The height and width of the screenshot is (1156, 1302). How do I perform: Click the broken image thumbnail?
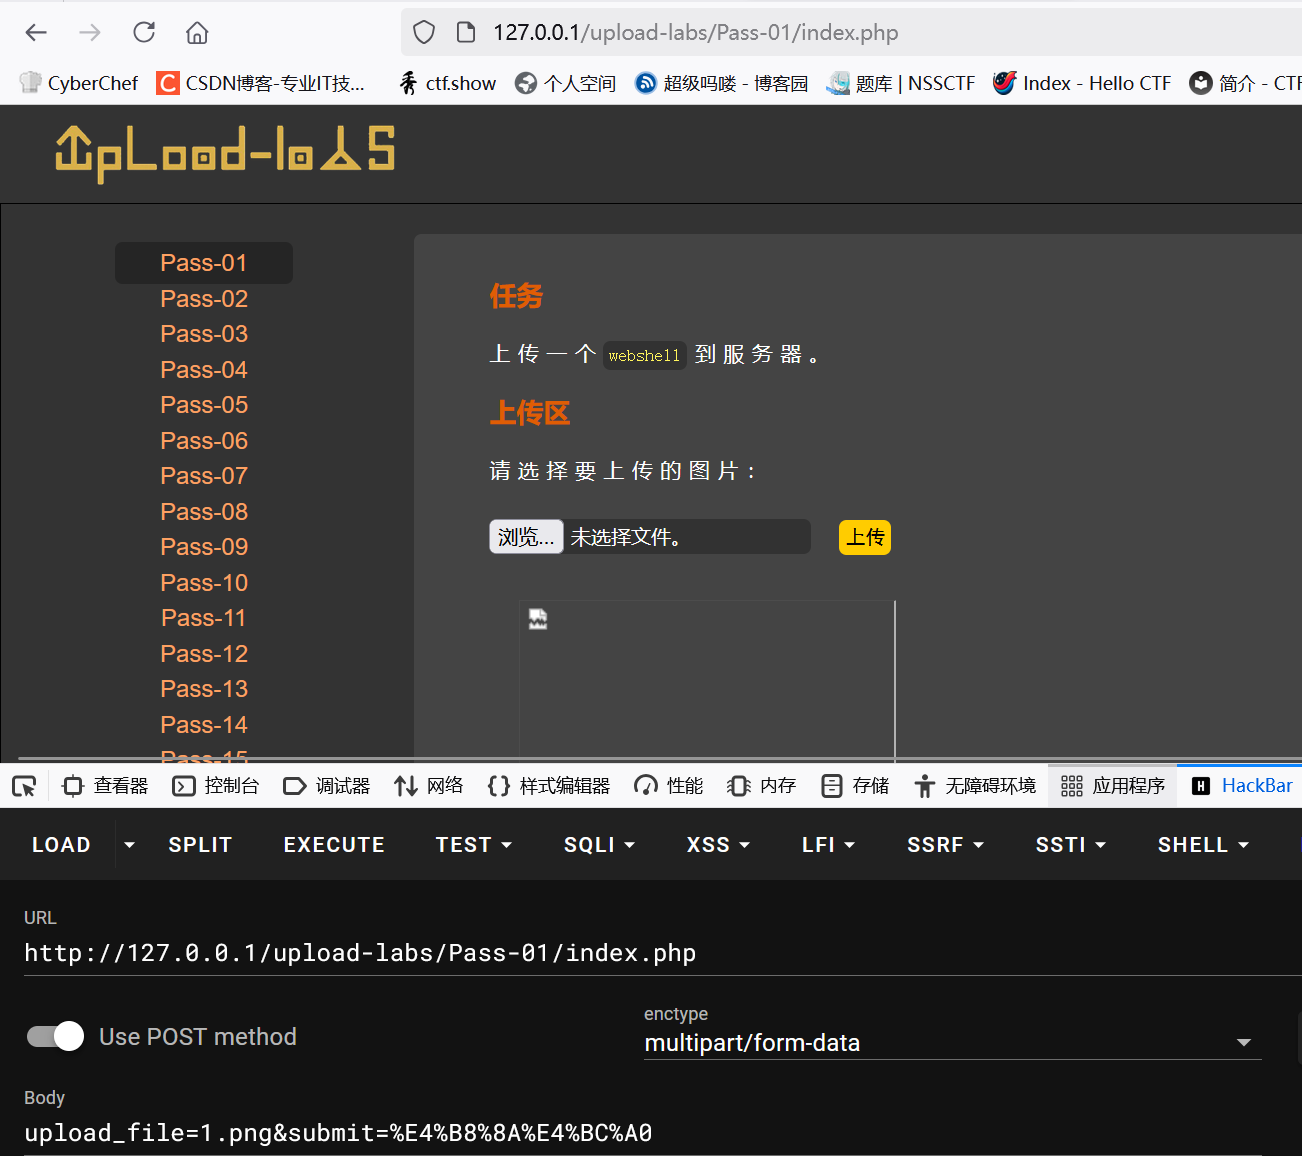tap(538, 619)
